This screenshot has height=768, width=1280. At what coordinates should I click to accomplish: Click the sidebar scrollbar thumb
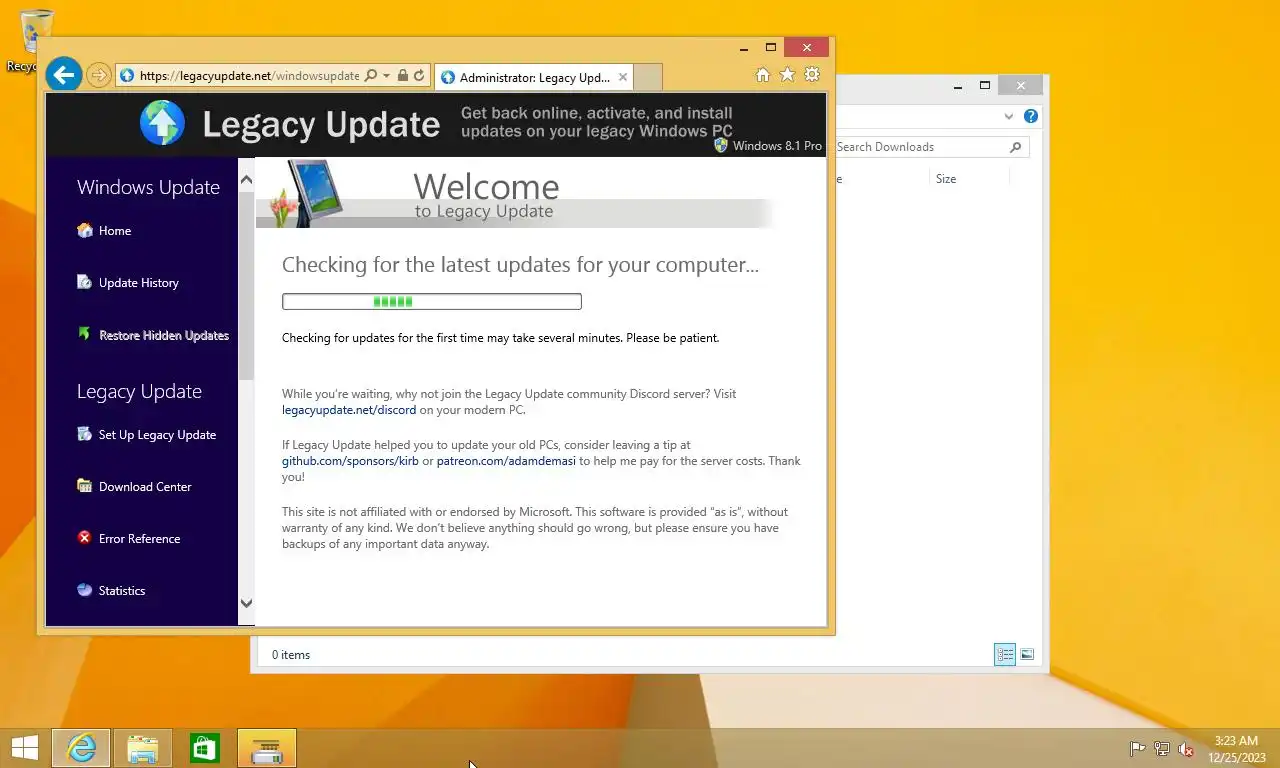tap(246, 285)
